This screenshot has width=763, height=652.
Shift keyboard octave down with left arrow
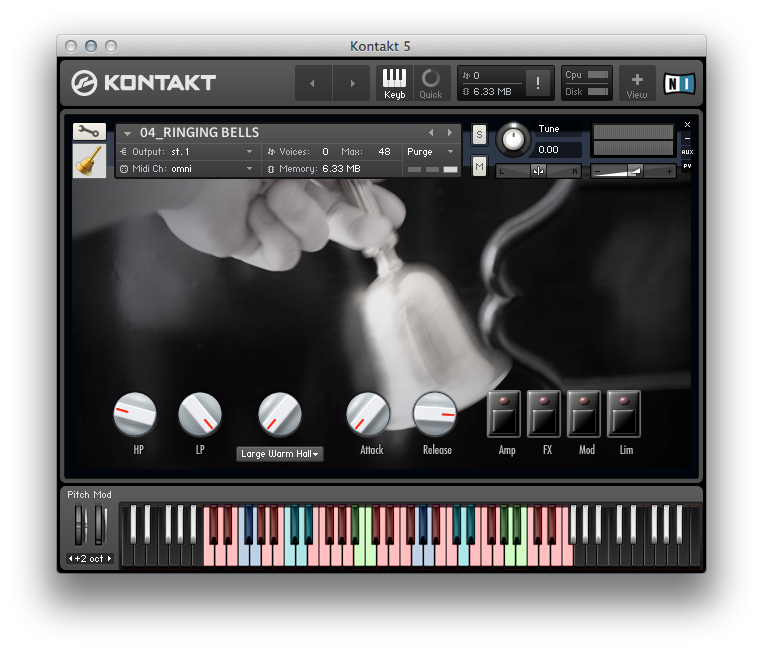71,559
